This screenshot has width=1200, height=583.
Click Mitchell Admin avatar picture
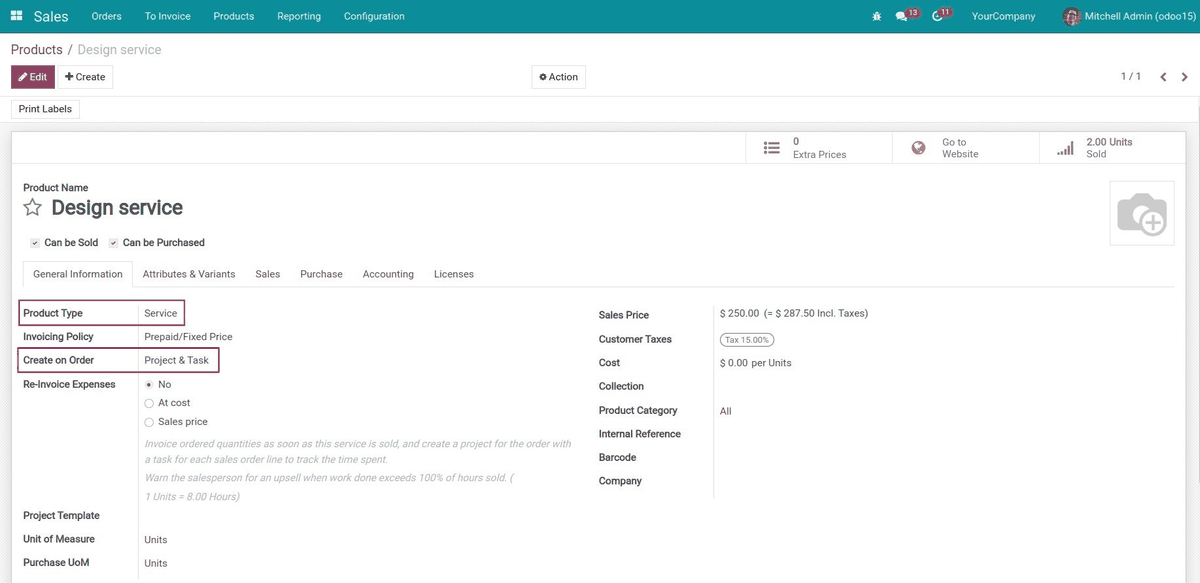click(x=1072, y=16)
